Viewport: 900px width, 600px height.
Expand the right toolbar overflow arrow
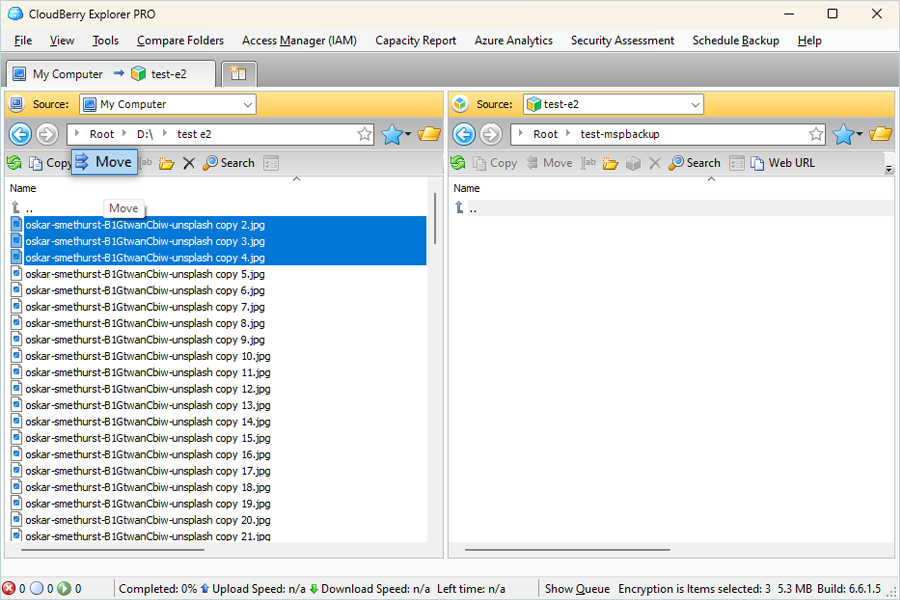coord(889,169)
